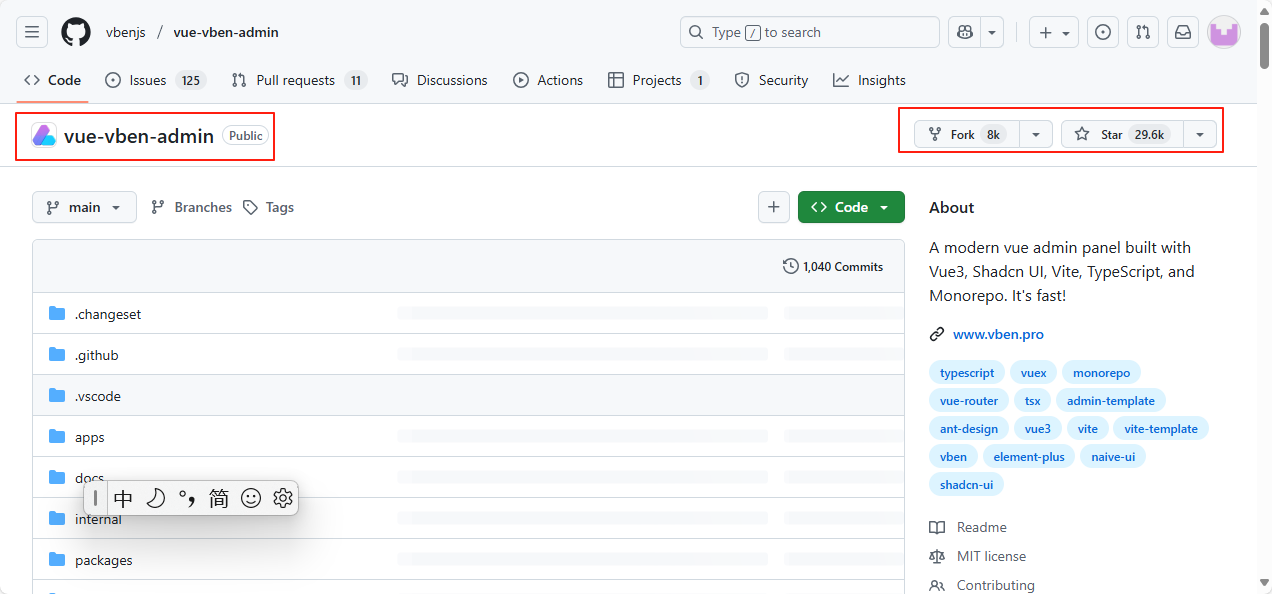Go to GitHub homepage via Octocat logo
1272x594 pixels.
click(76, 32)
